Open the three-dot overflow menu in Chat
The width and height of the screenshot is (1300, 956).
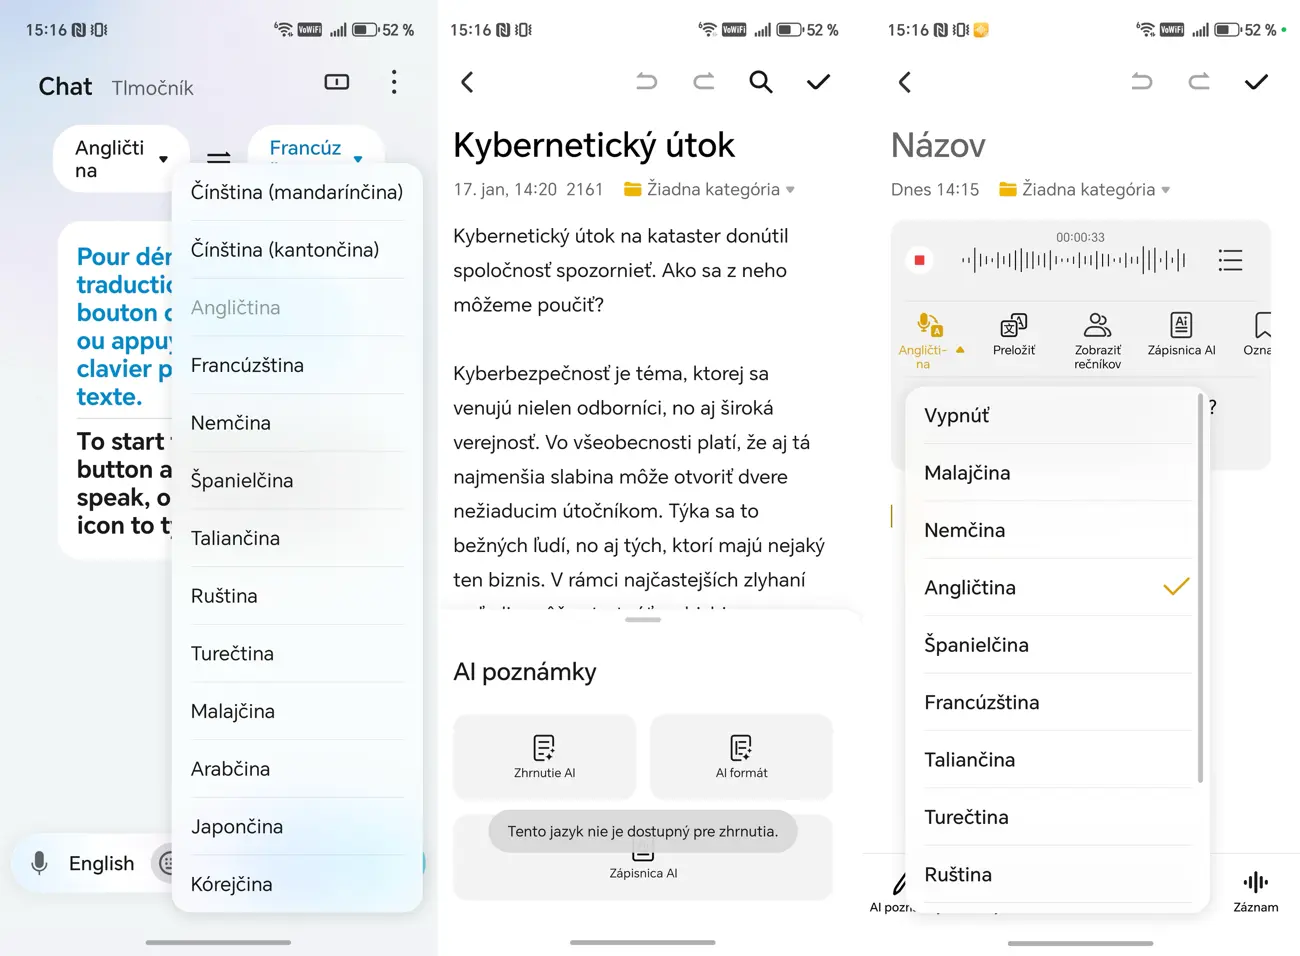tap(394, 82)
